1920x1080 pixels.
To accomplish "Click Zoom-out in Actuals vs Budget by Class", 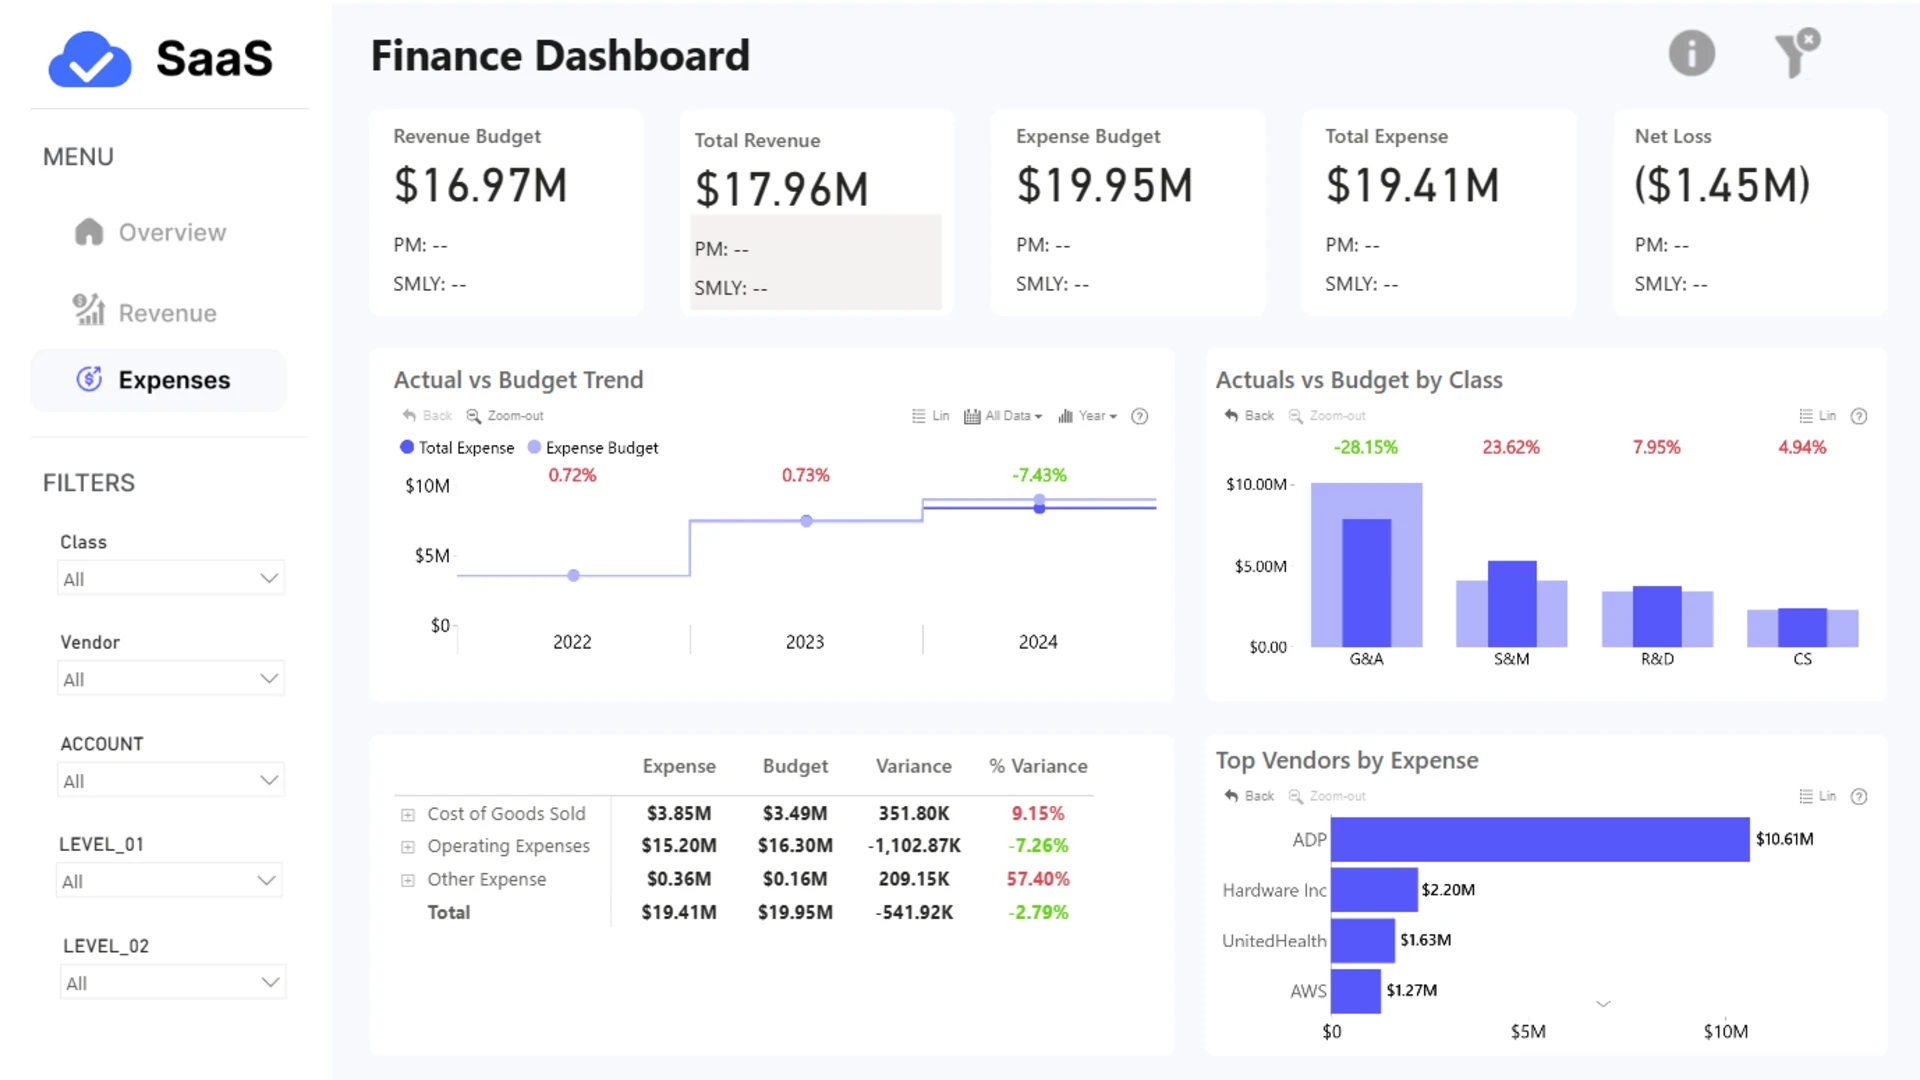I will coord(1327,415).
